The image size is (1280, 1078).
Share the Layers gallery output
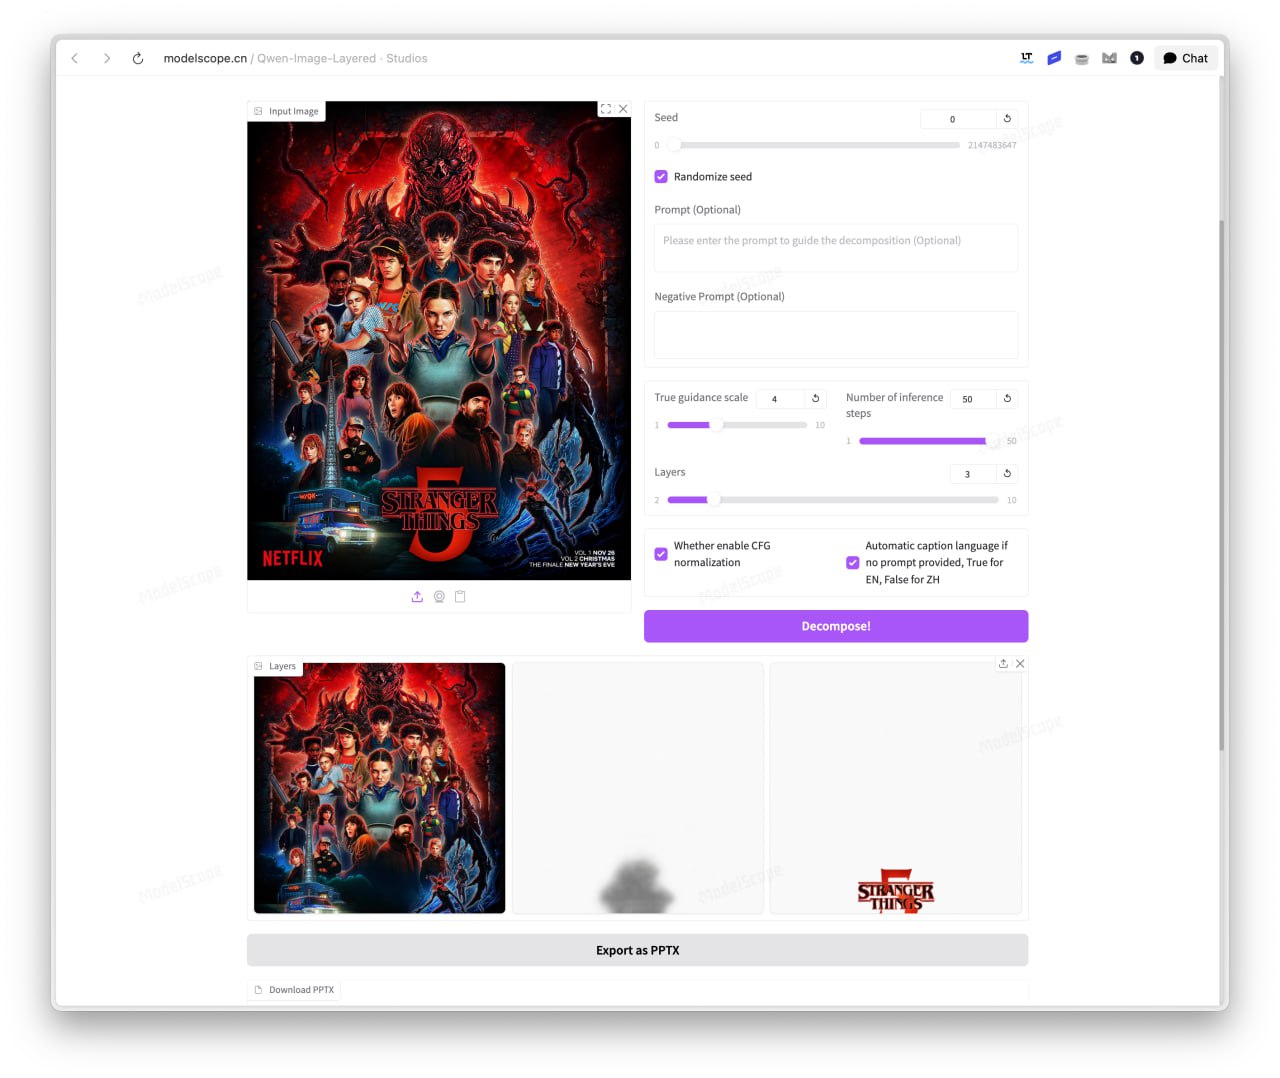pos(1003,664)
